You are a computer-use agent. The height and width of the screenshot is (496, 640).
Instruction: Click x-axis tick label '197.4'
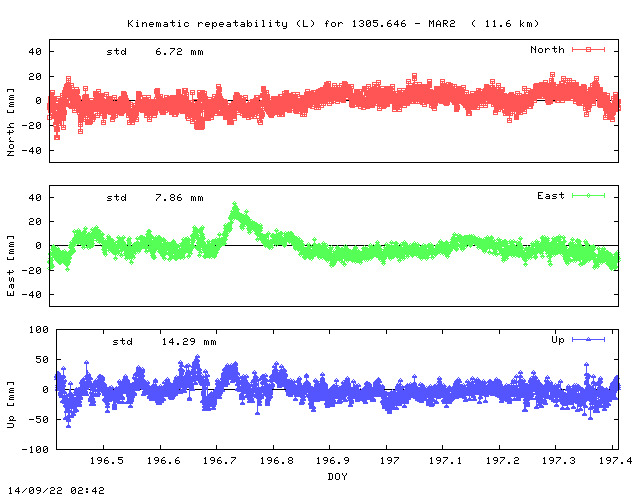[x=615, y=460]
